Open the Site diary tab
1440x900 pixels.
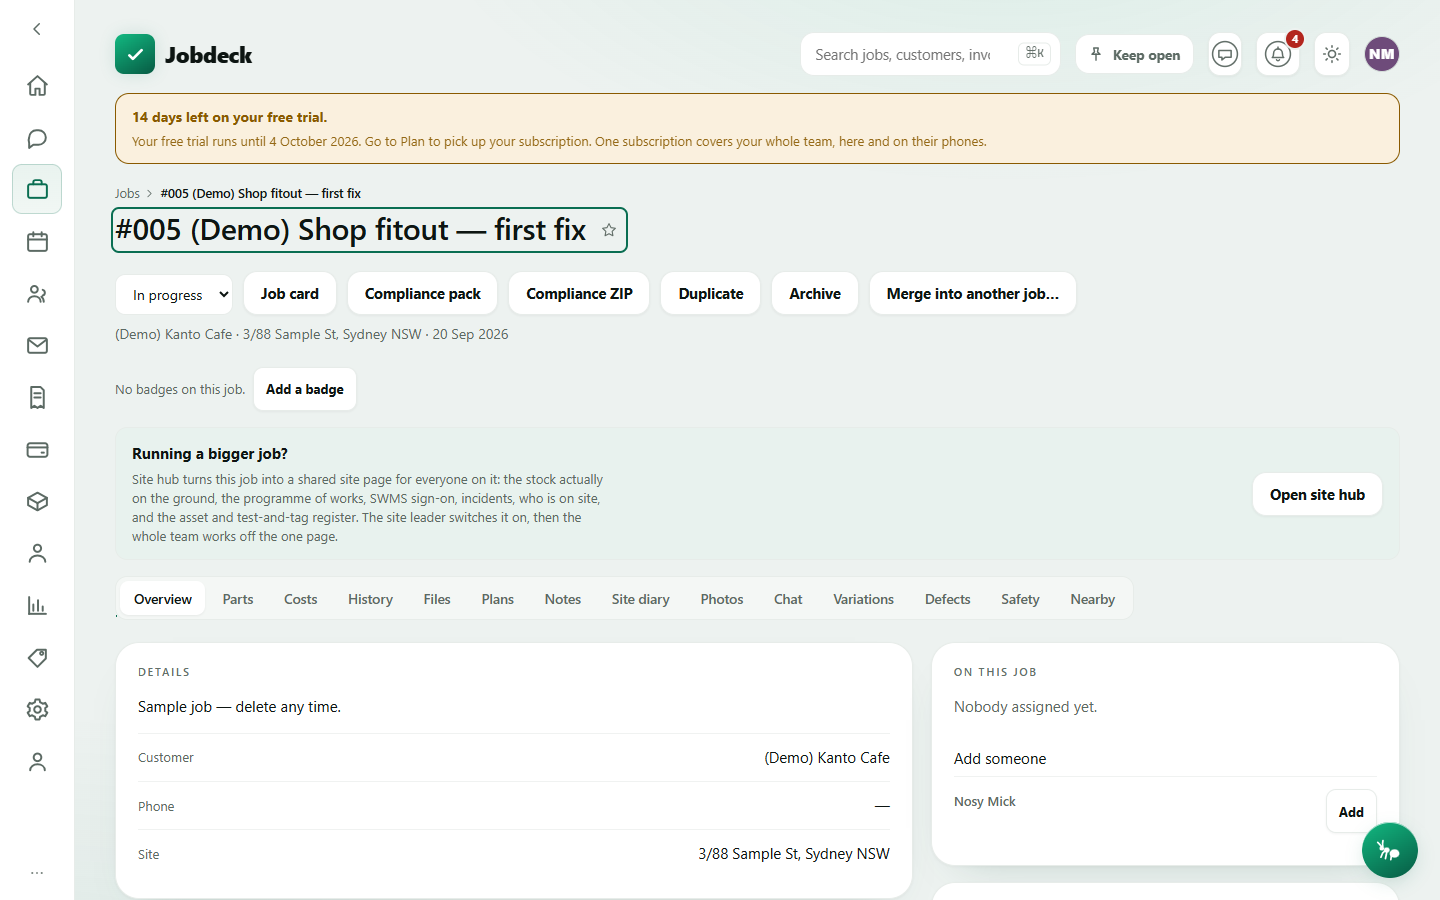(x=641, y=599)
